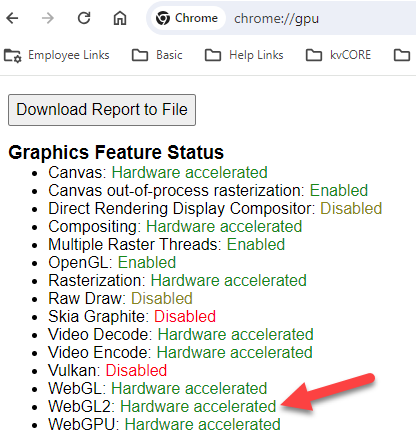Screen dimensions: 416x443
Task: Click the browser back arrow
Action: click(12, 18)
